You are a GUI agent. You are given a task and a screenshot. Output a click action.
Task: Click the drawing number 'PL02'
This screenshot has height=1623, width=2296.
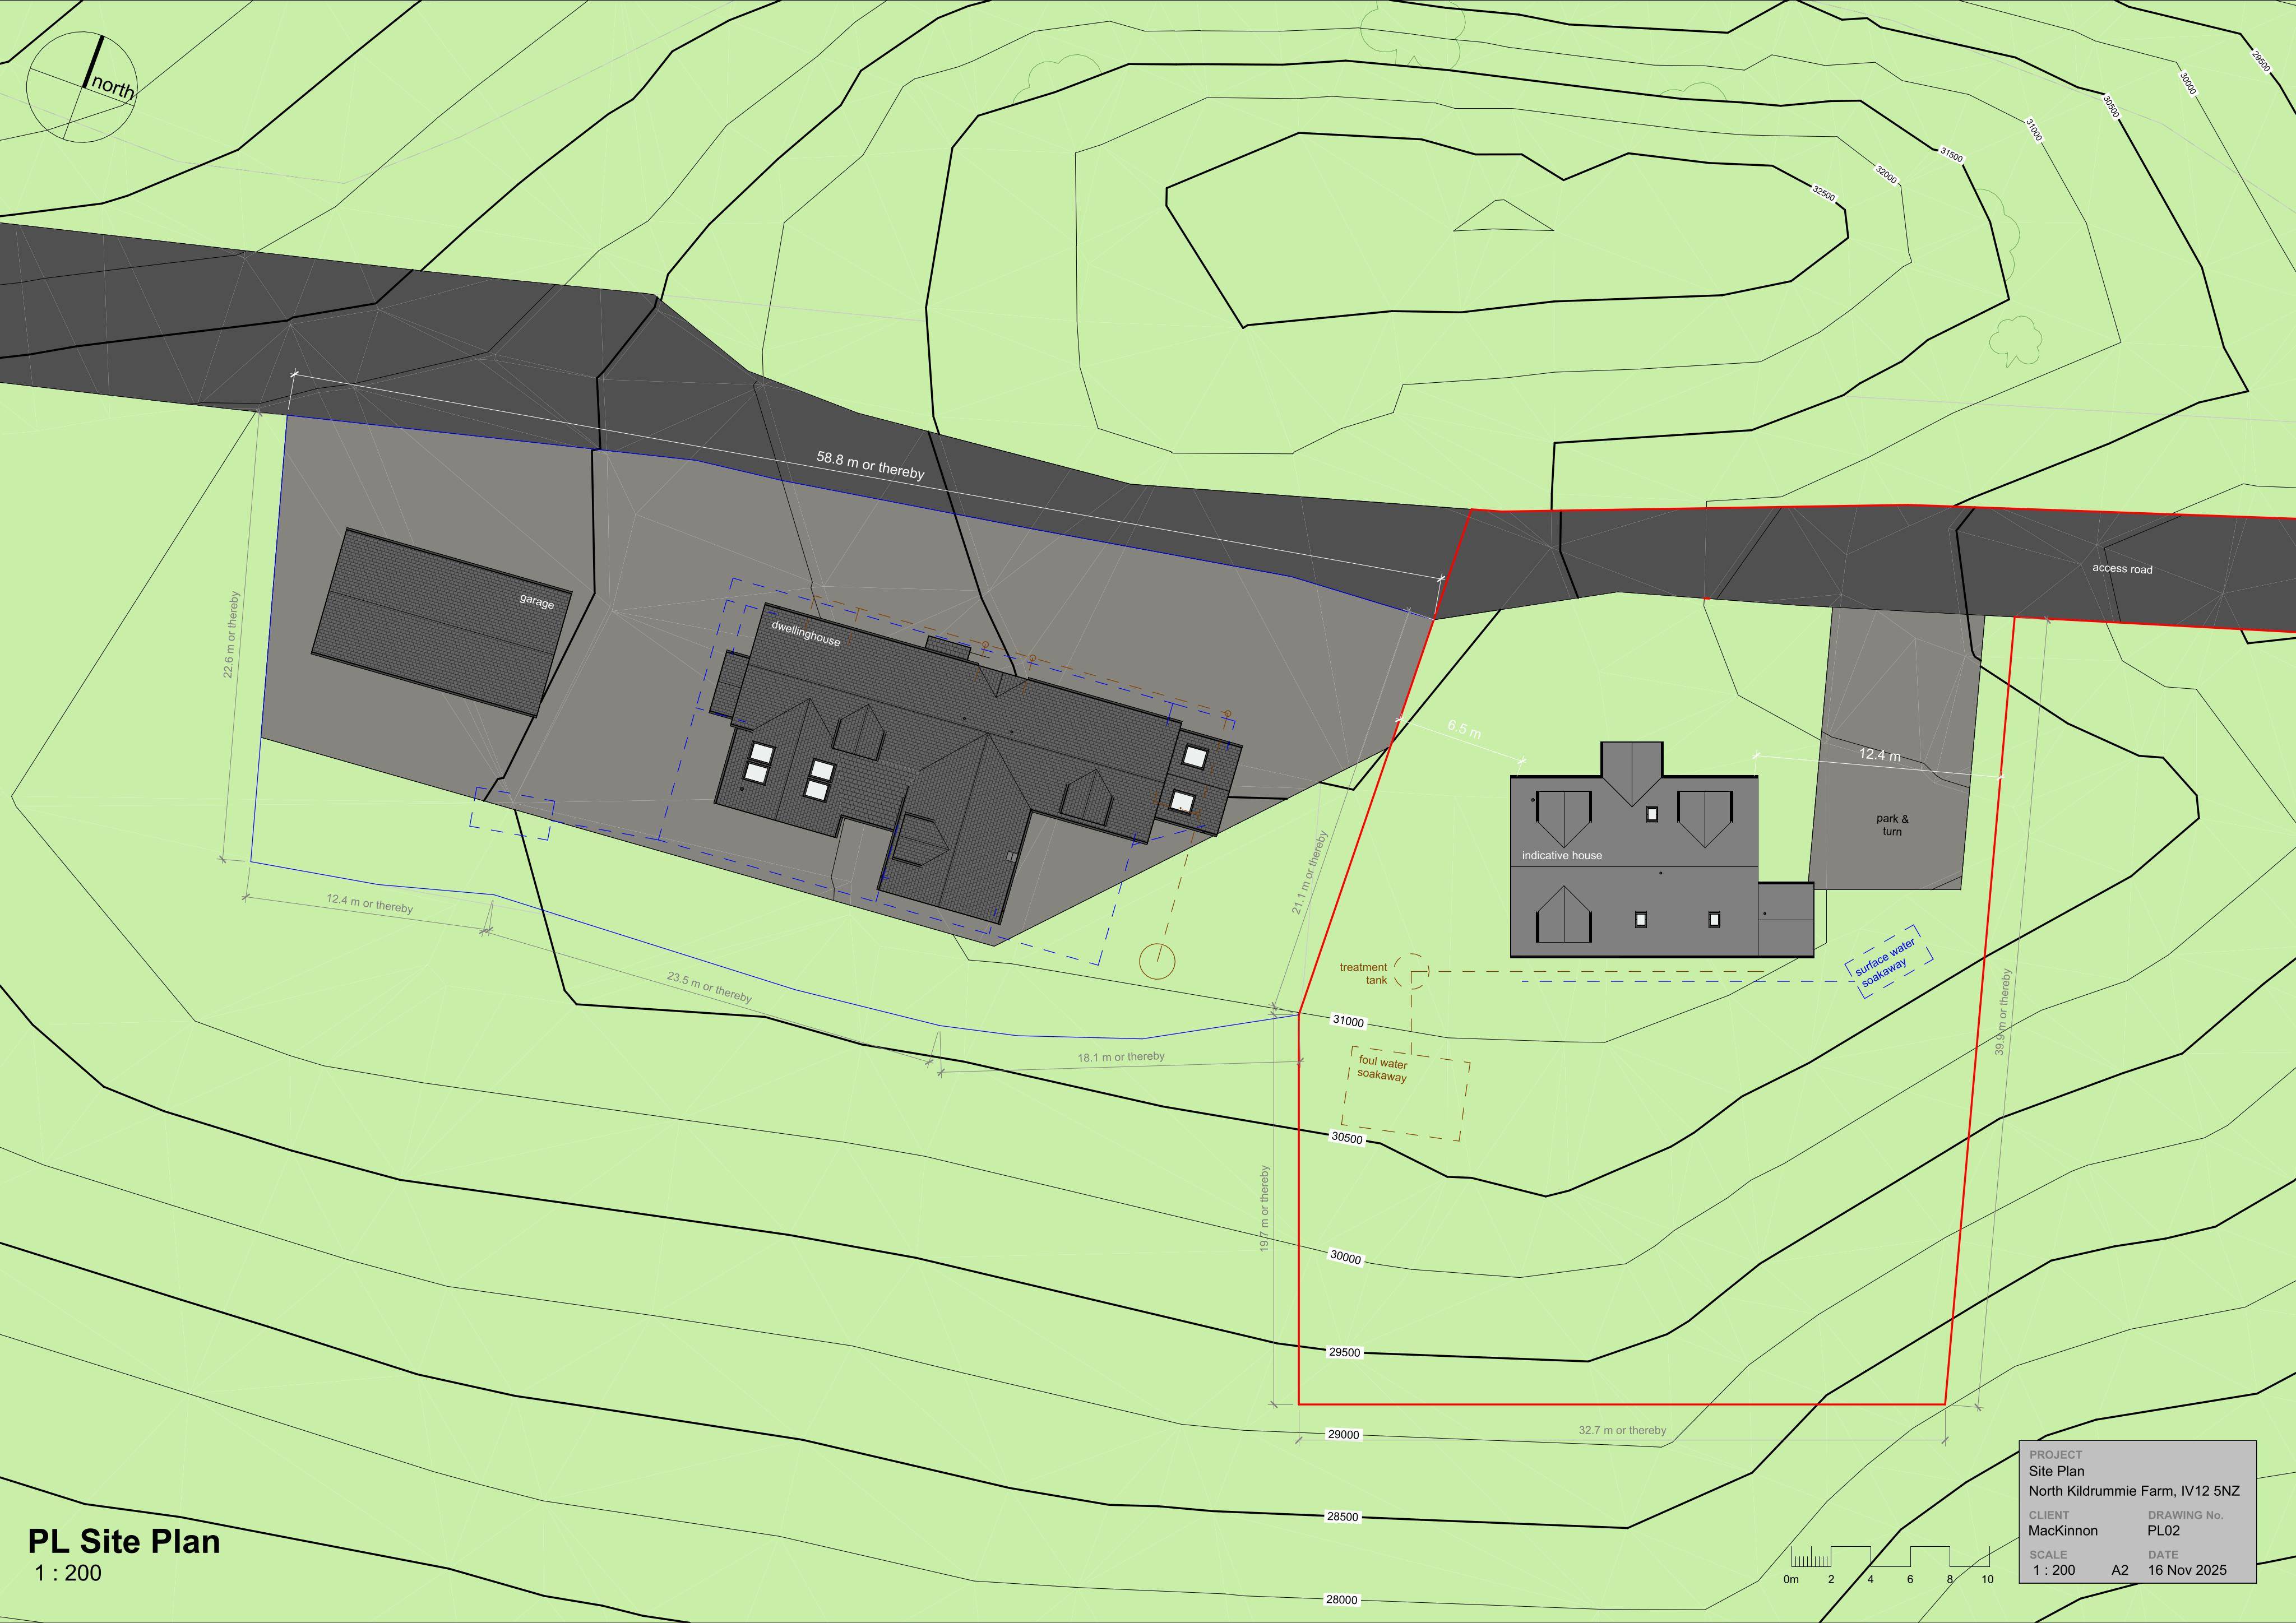tap(2164, 1530)
